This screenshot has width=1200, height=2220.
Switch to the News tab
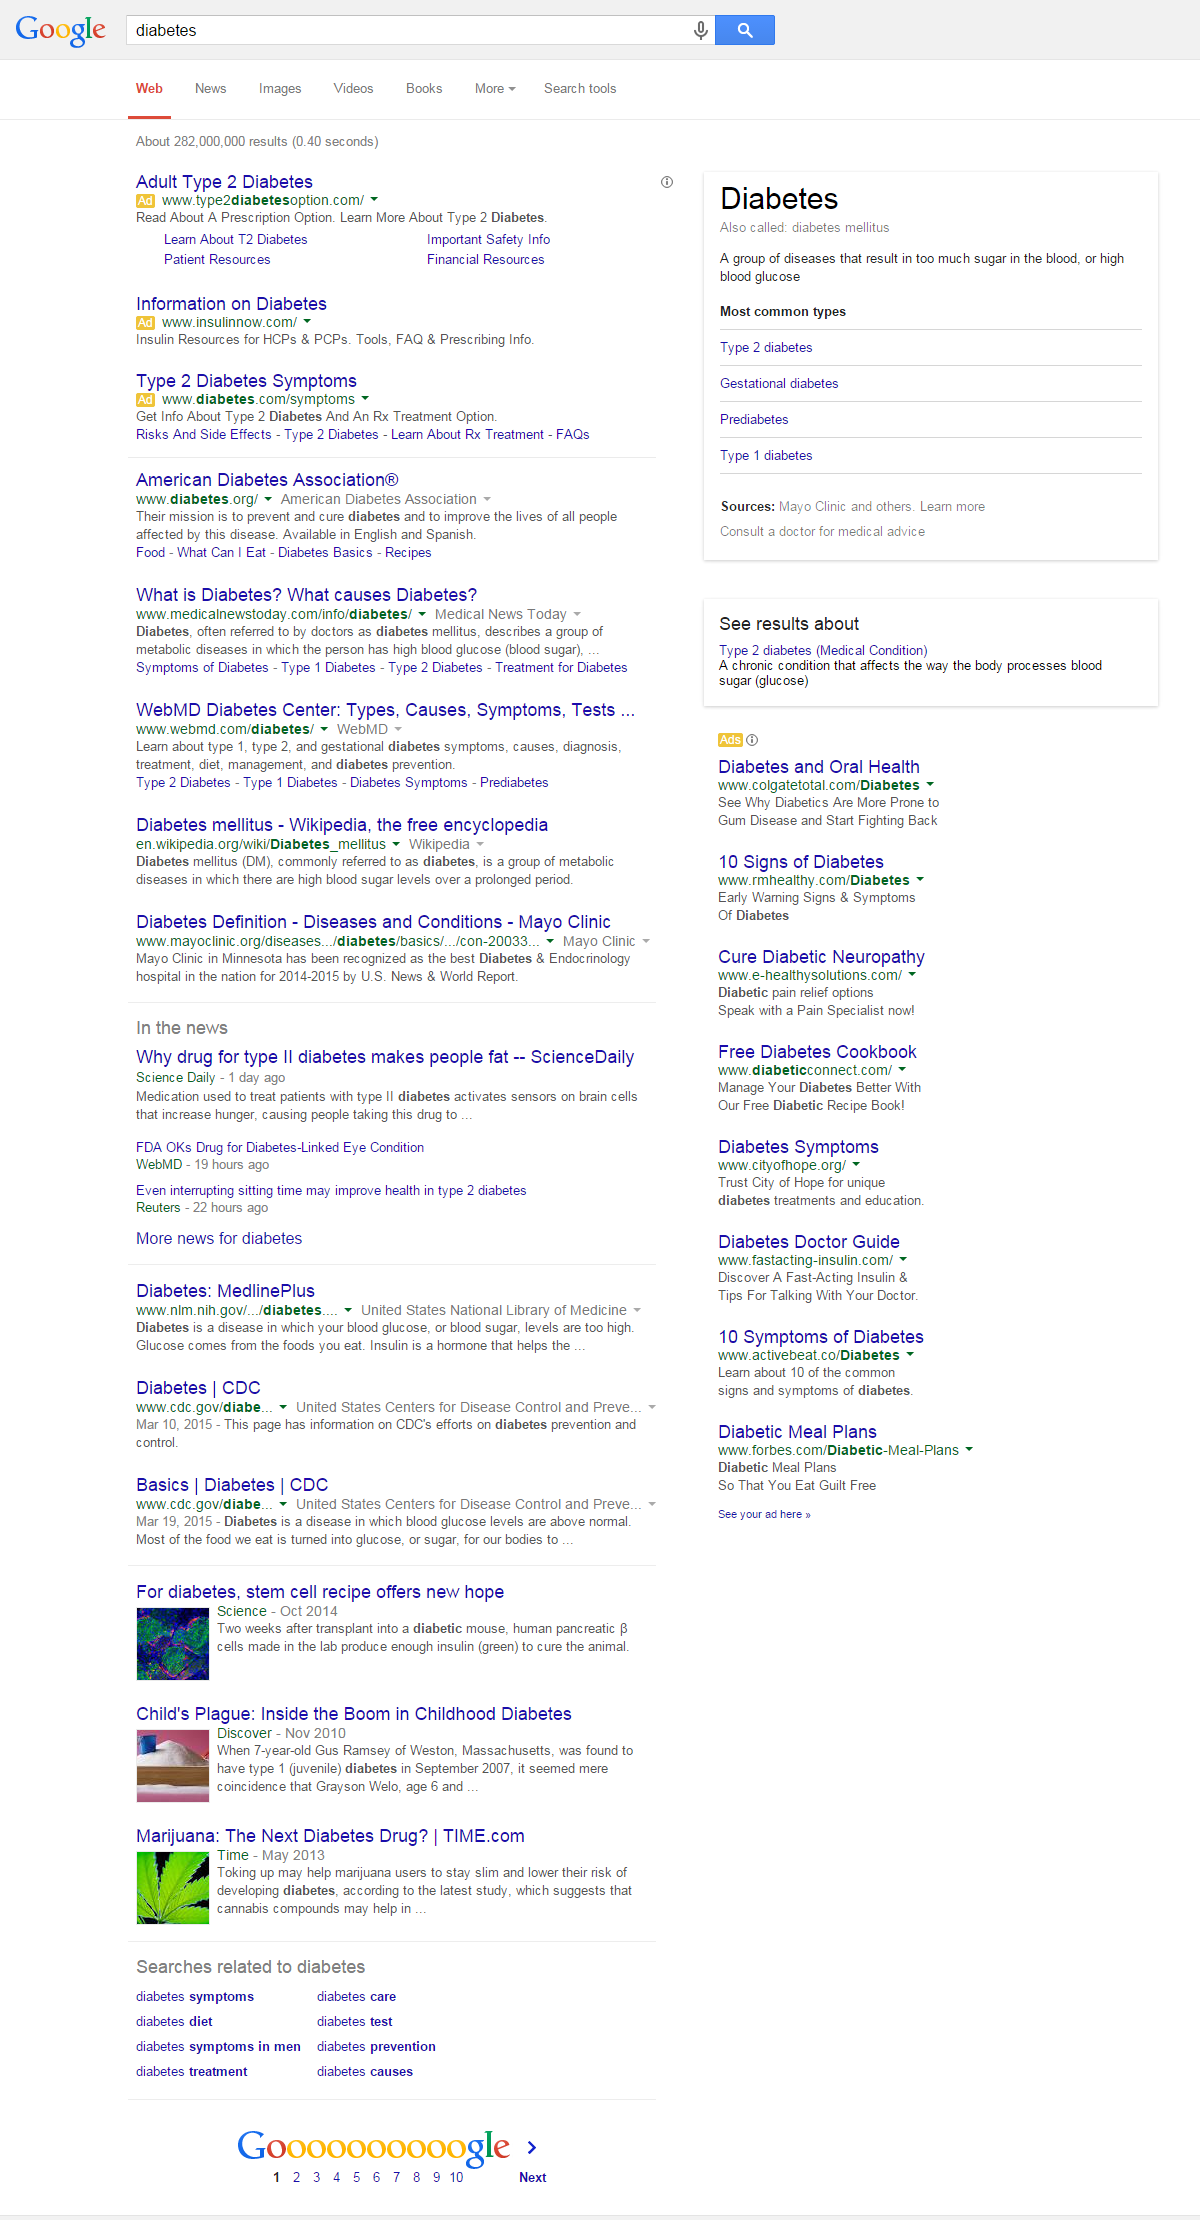click(x=210, y=89)
